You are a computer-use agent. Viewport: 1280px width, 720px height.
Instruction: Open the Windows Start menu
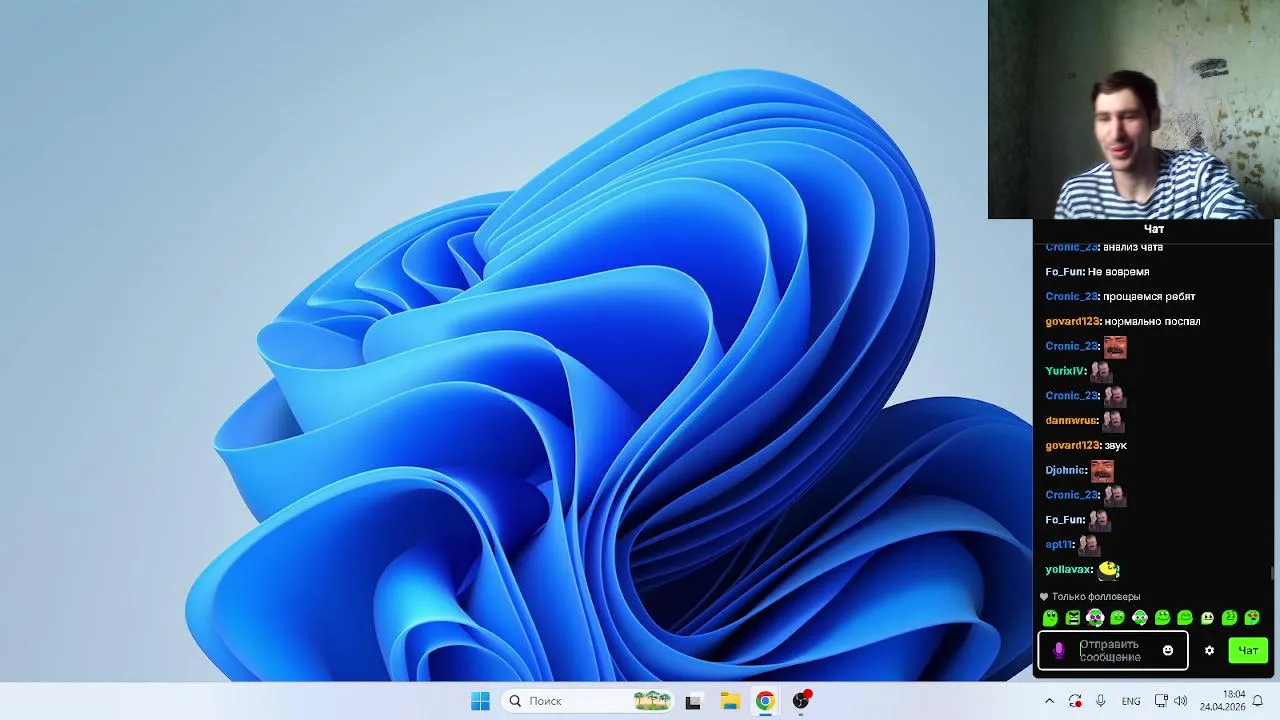(x=480, y=701)
